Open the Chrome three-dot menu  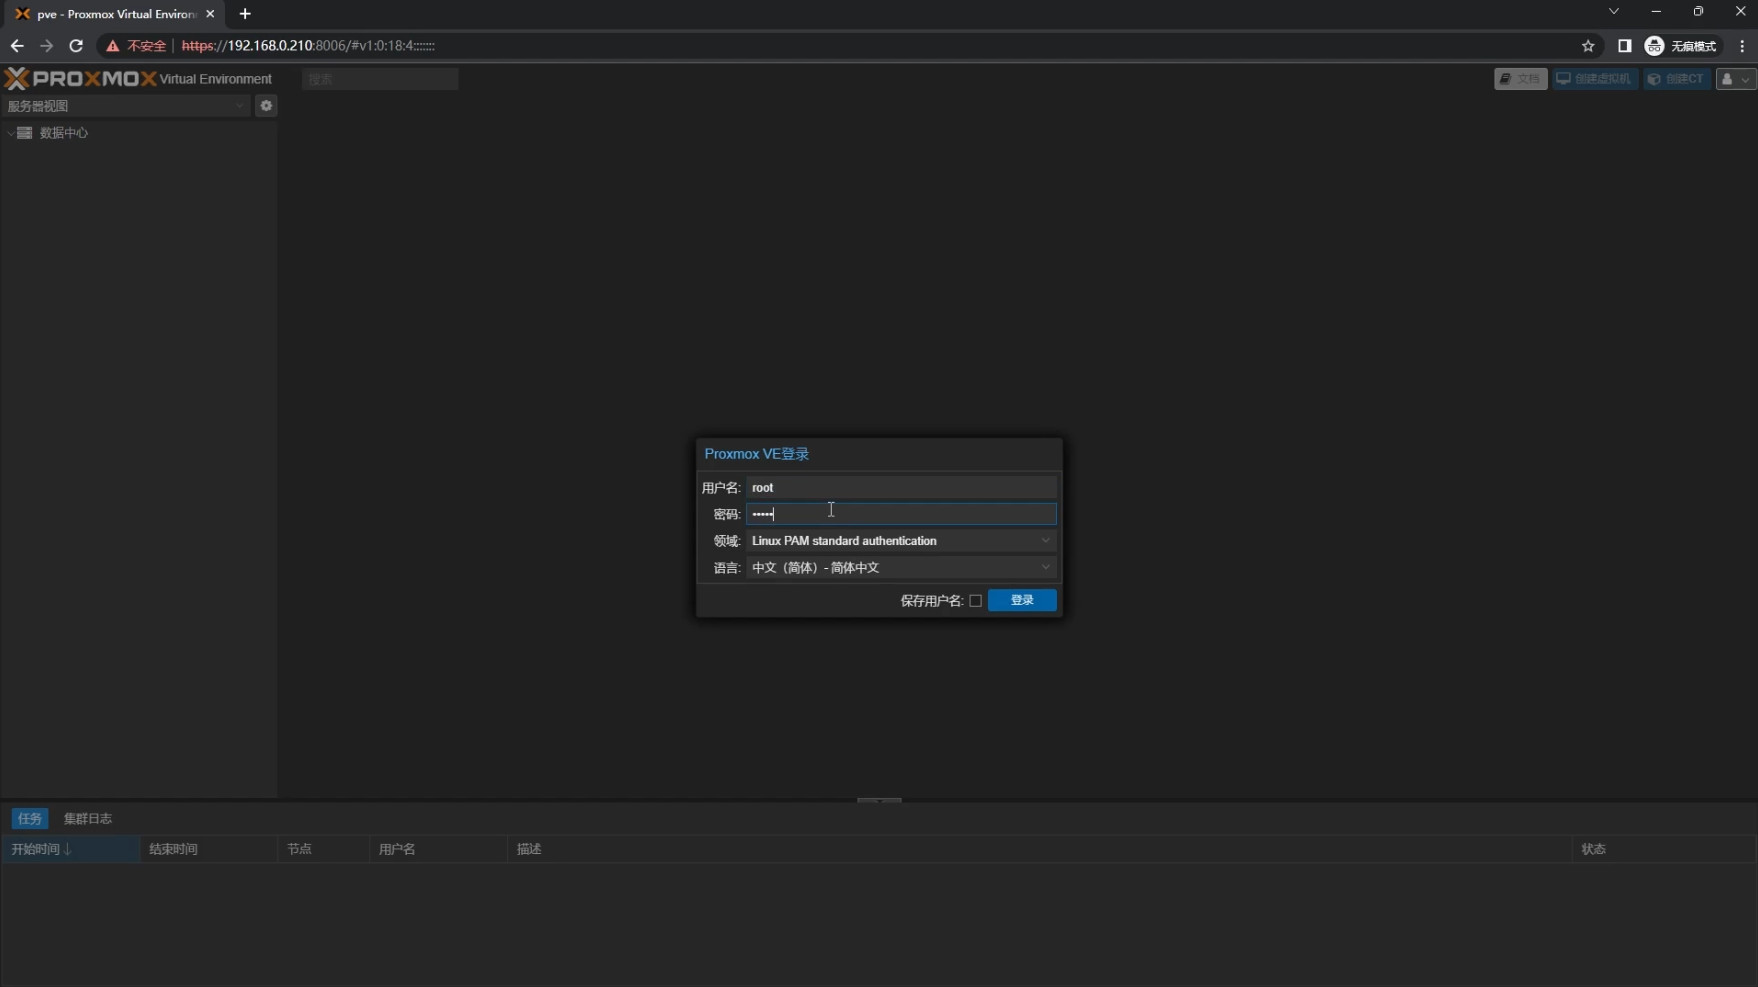(1742, 46)
